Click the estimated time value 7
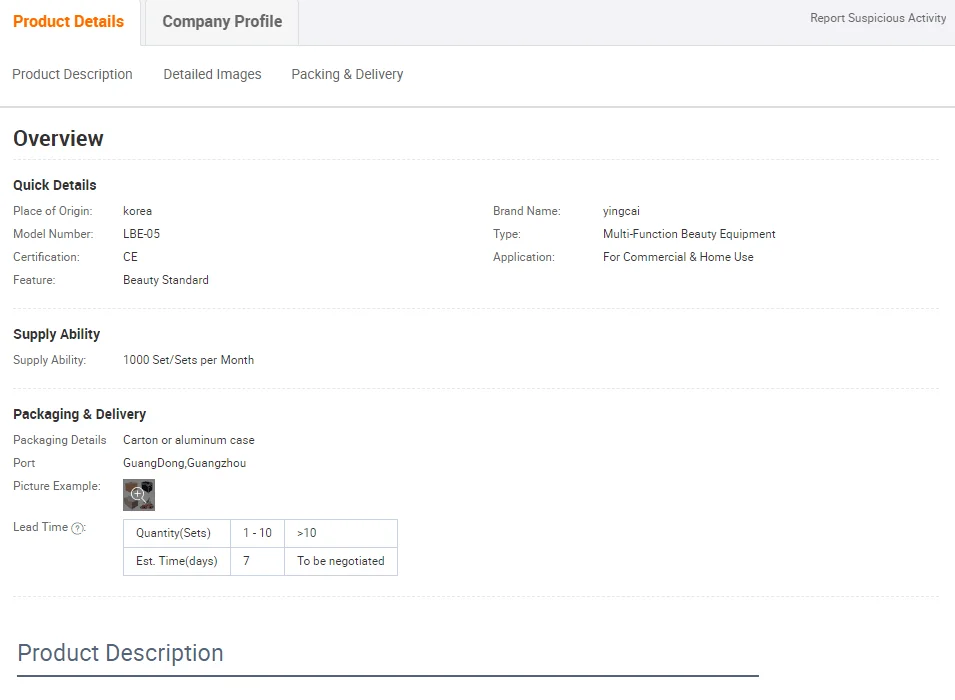The image size is (955, 700). (x=258, y=561)
